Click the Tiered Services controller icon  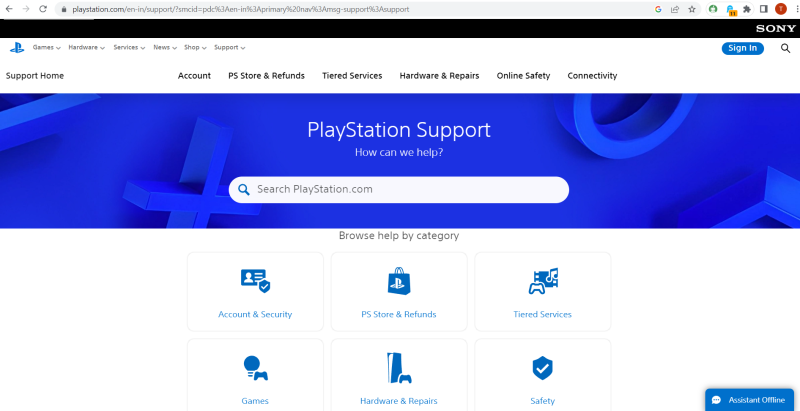pyautogui.click(x=543, y=281)
